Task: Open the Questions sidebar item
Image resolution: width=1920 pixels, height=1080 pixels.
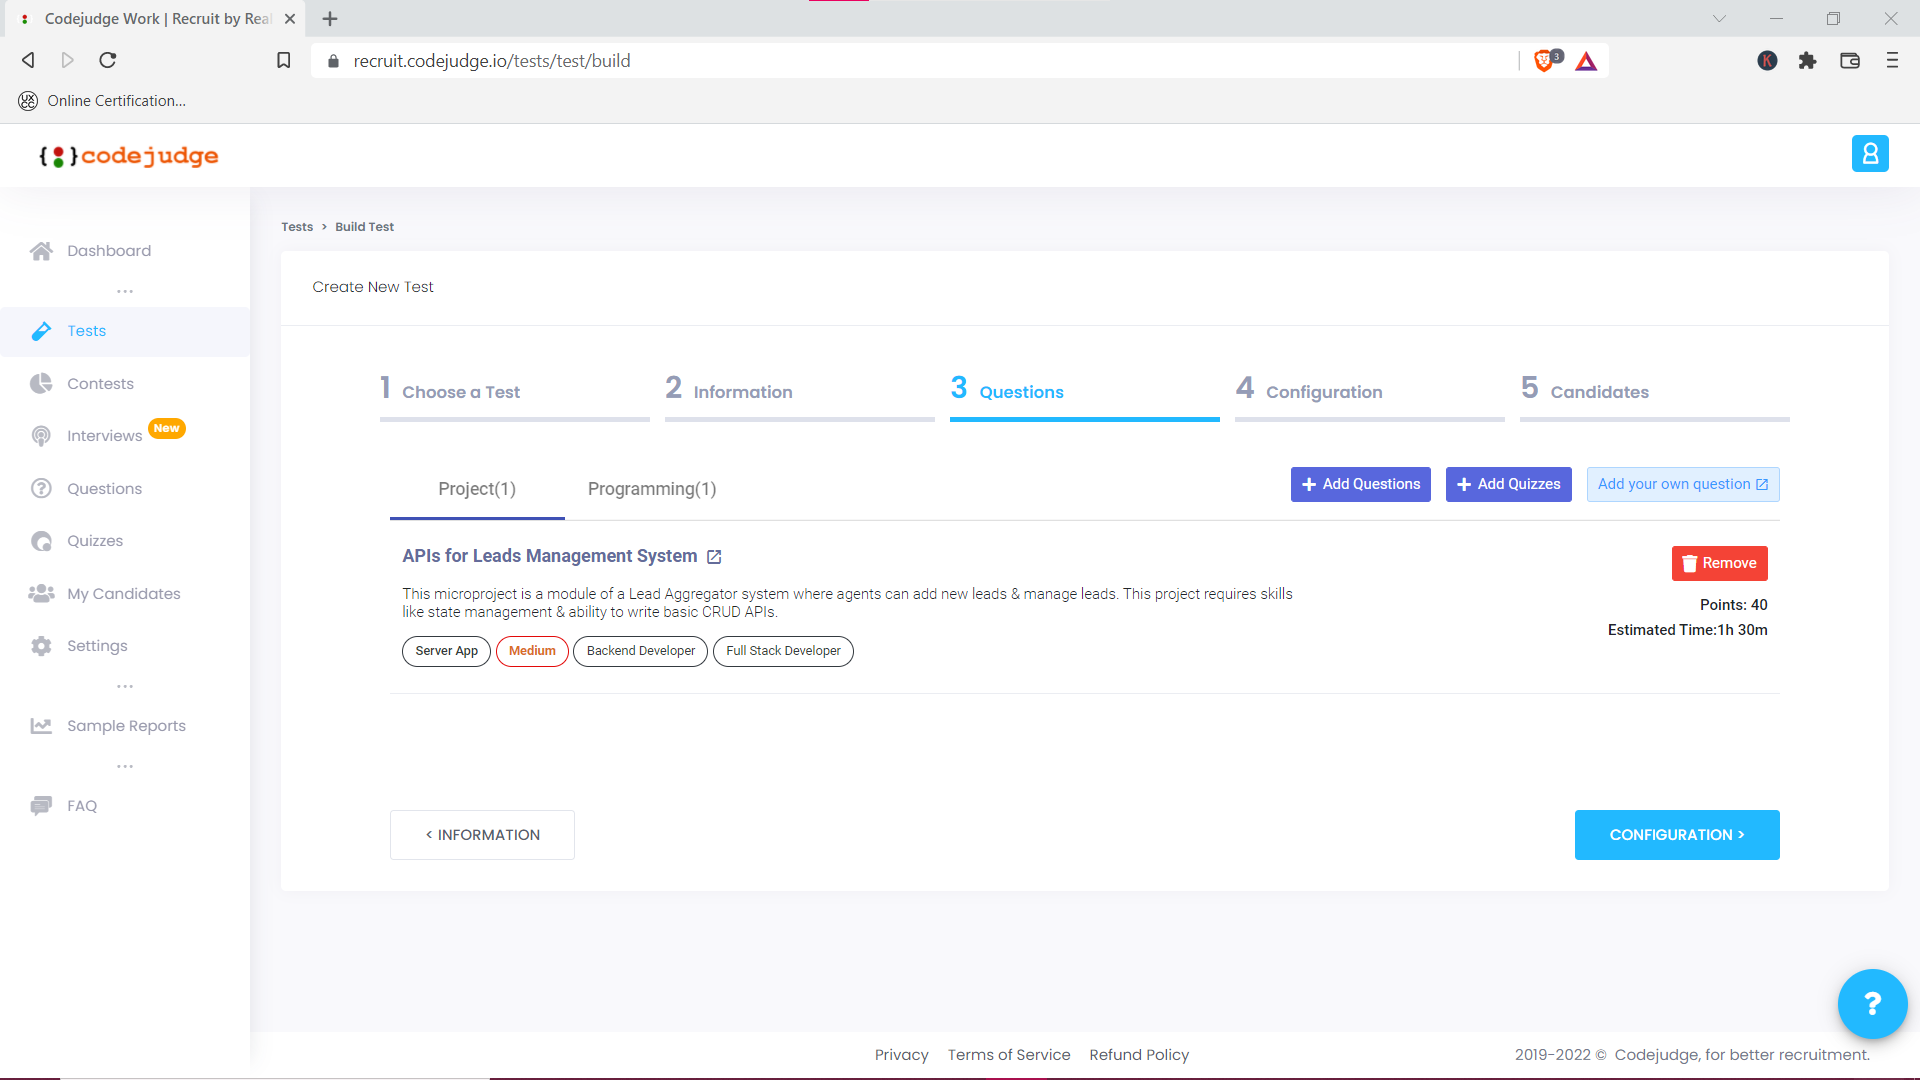Action: click(x=103, y=488)
